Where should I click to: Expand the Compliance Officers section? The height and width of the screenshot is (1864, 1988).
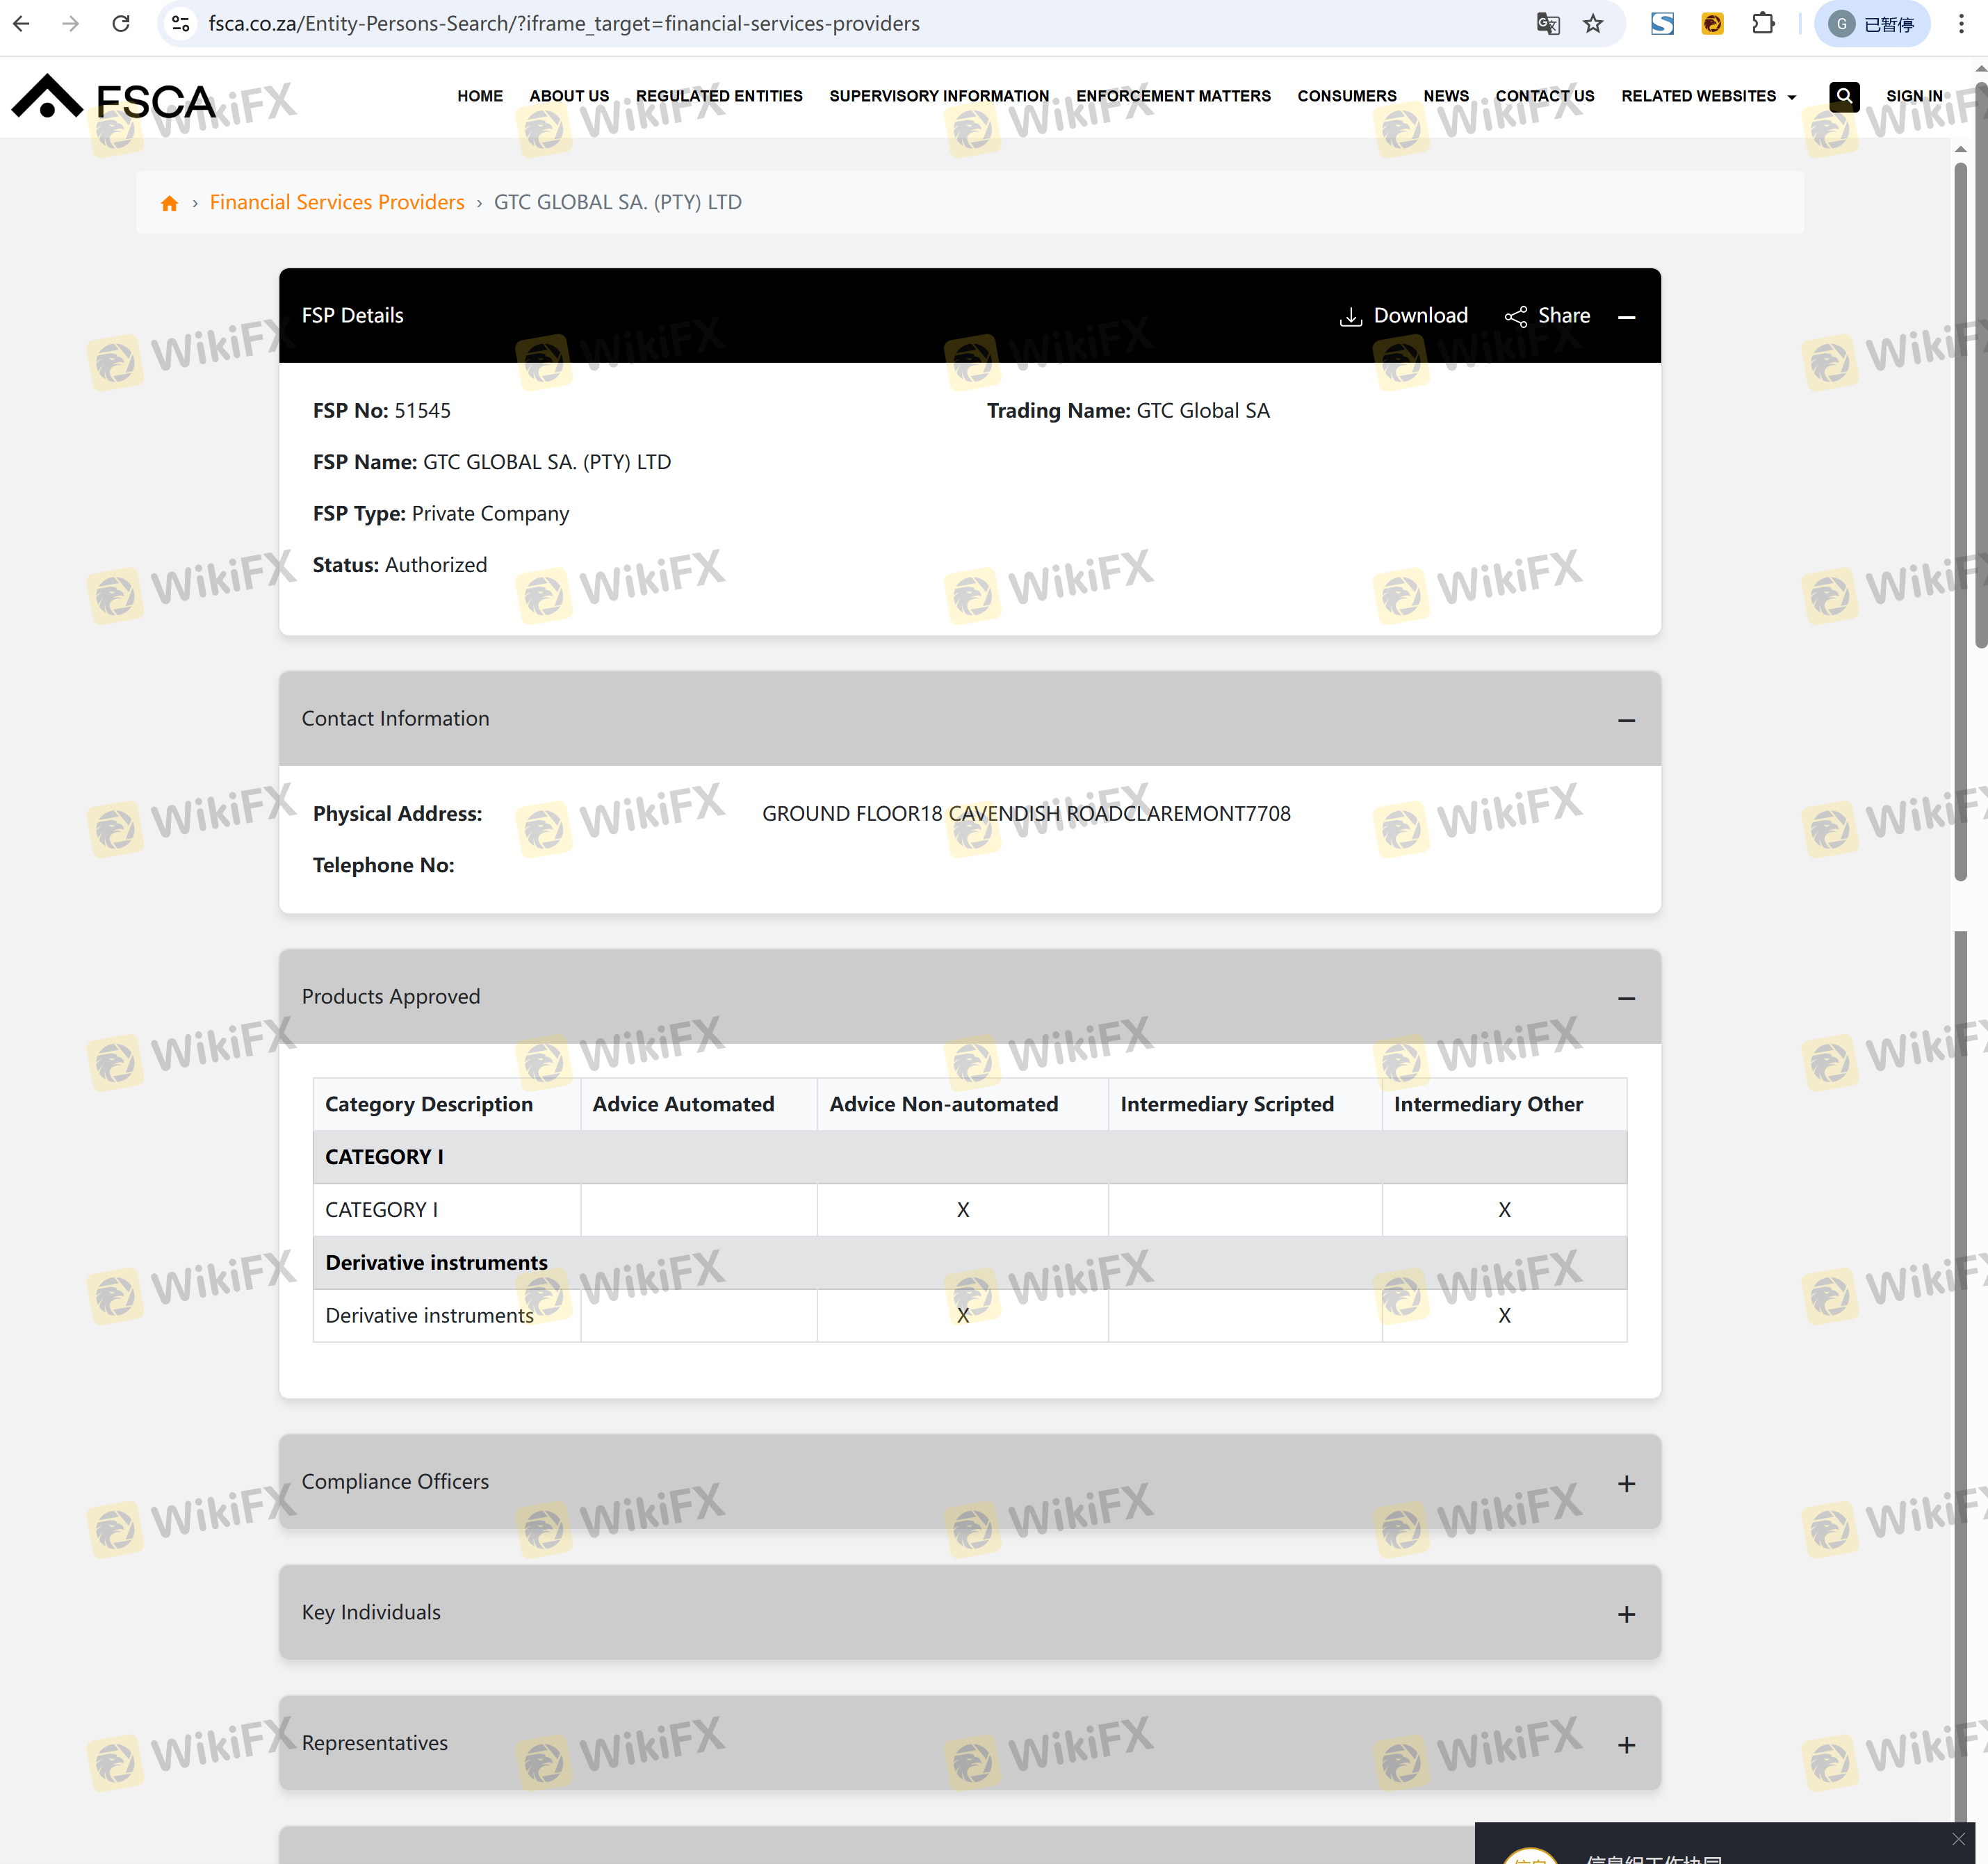(1626, 1483)
